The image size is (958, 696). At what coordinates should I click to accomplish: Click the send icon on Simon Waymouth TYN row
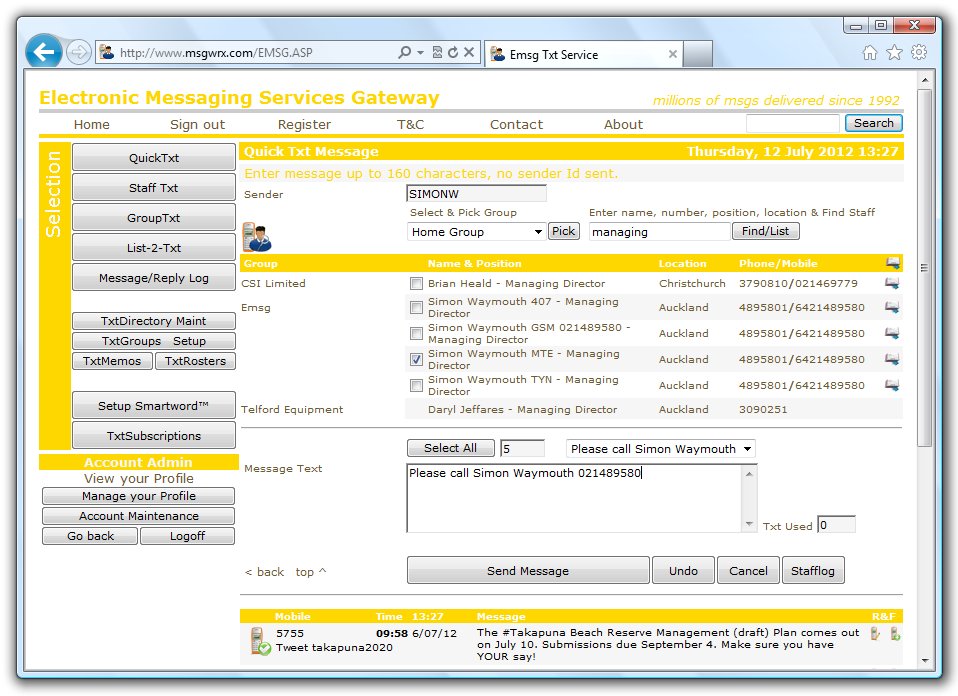click(x=892, y=385)
